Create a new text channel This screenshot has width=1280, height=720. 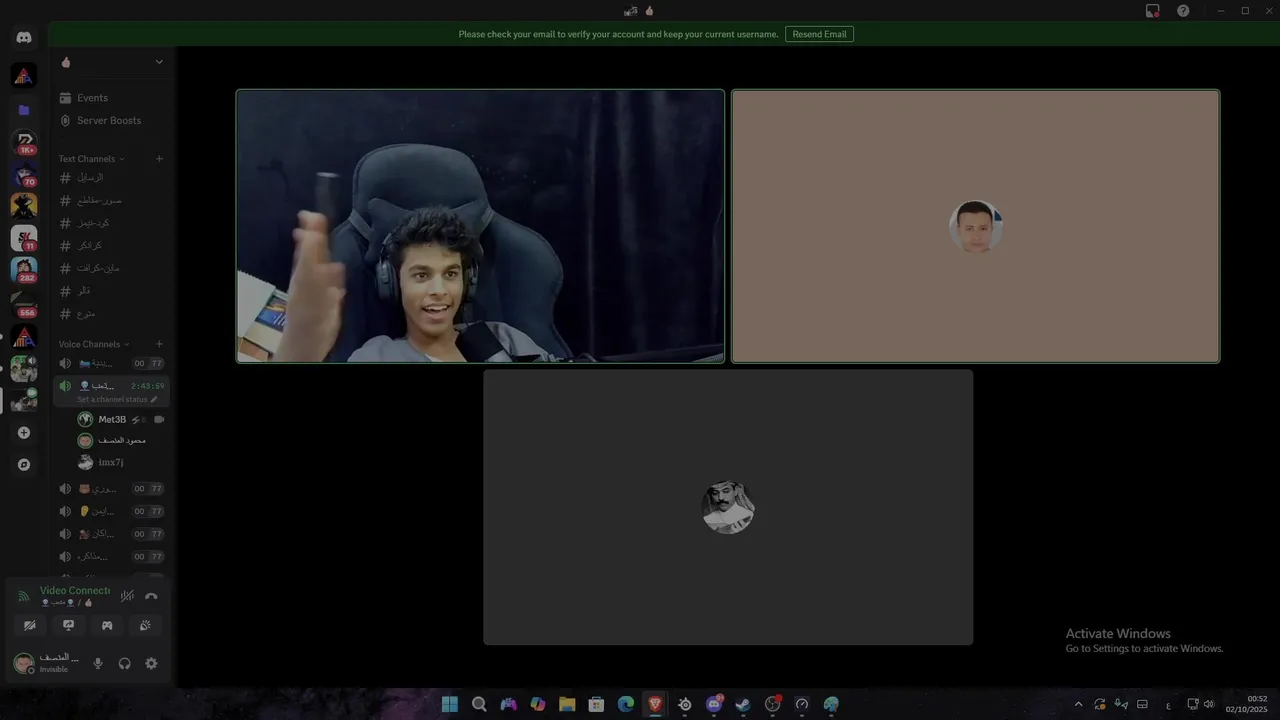pos(159,159)
